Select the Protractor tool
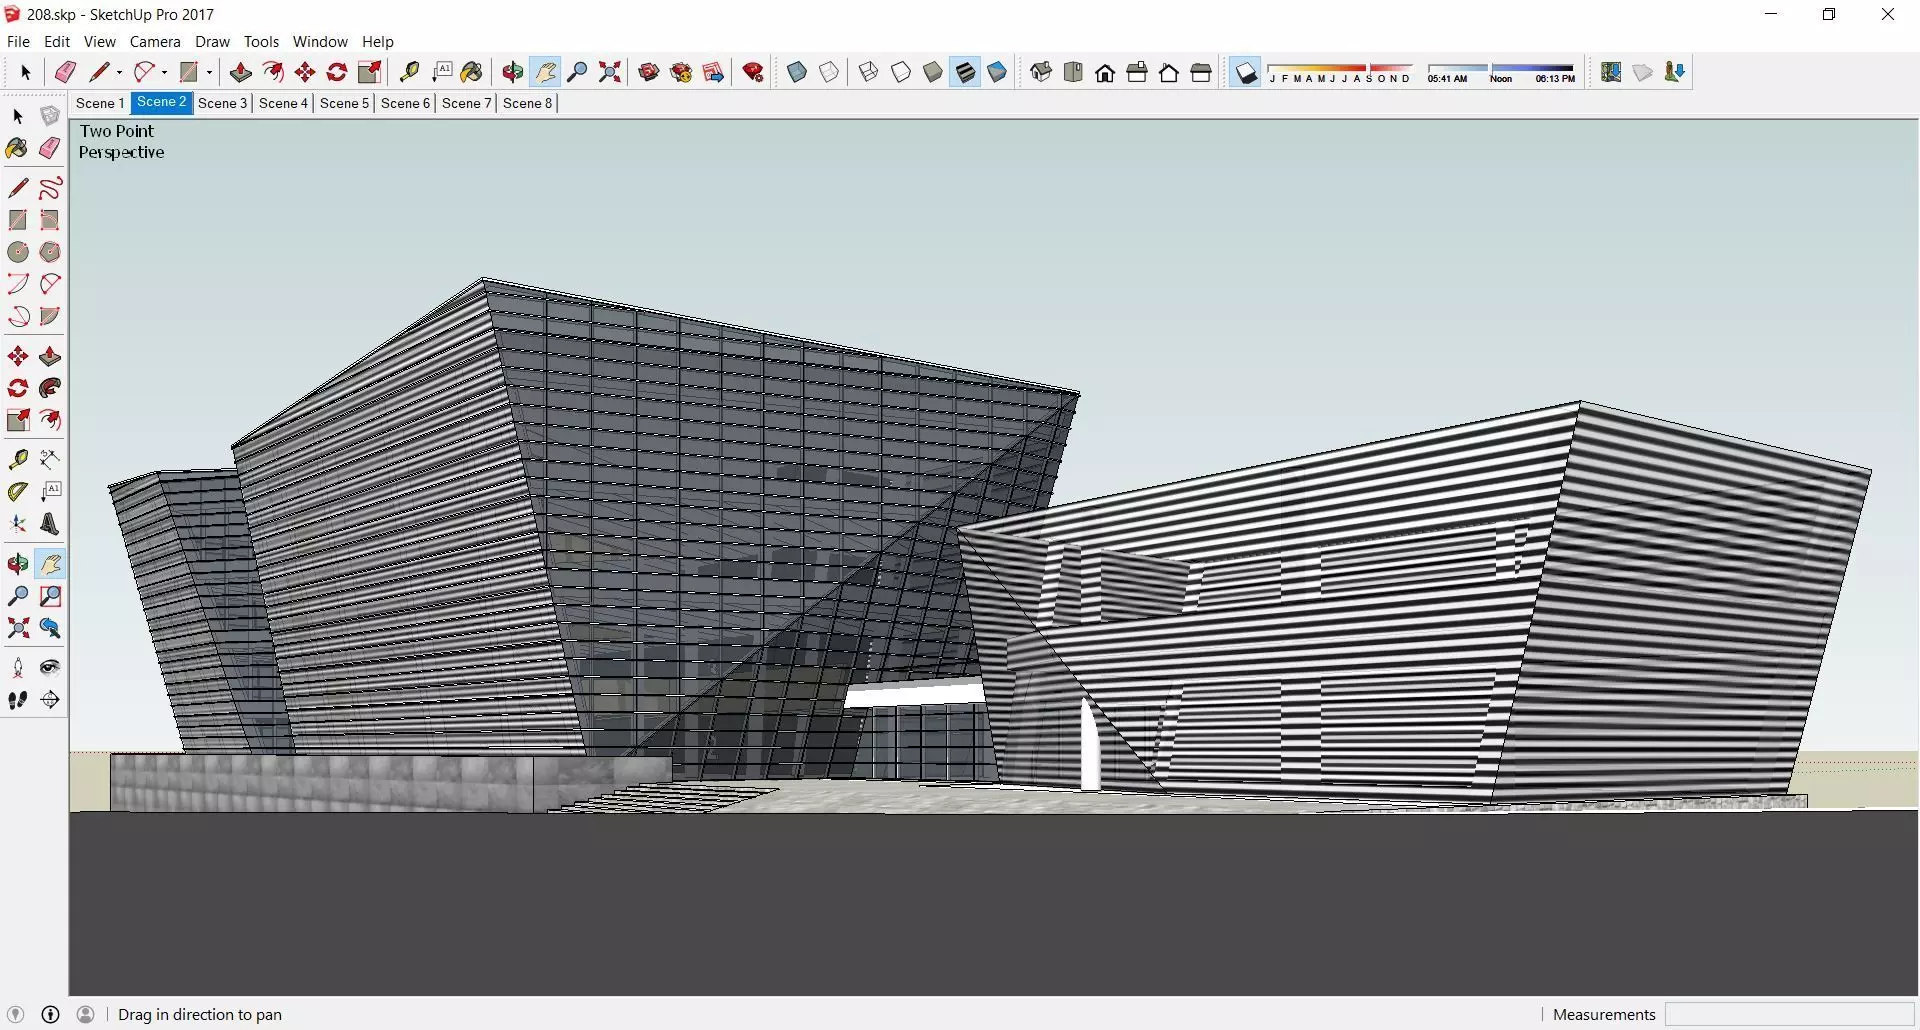Image resolution: width=1920 pixels, height=1030 pixels. (x=18, y=491)
